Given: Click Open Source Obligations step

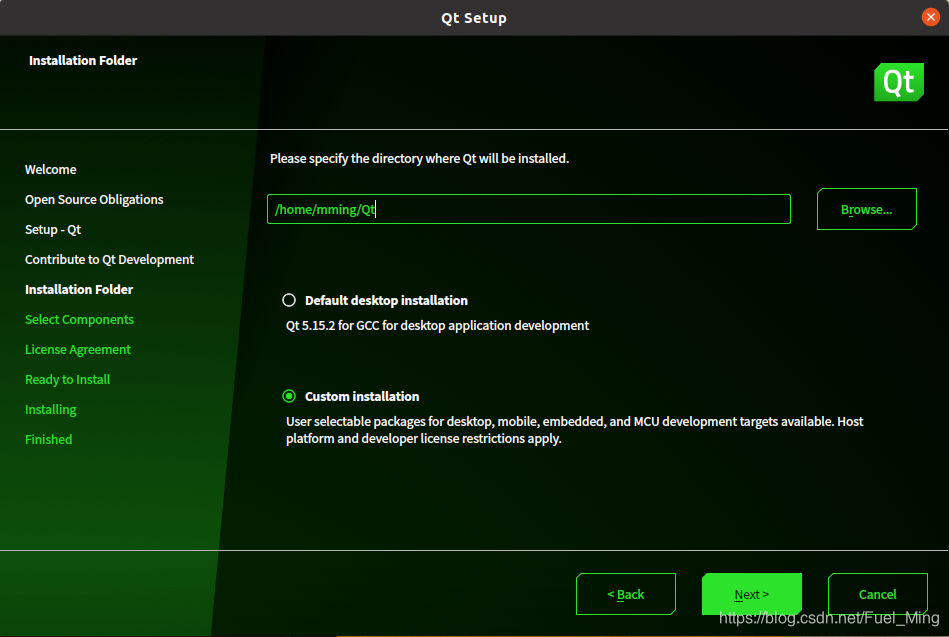Looking at the screenshot, I should (x=94, y=200).
